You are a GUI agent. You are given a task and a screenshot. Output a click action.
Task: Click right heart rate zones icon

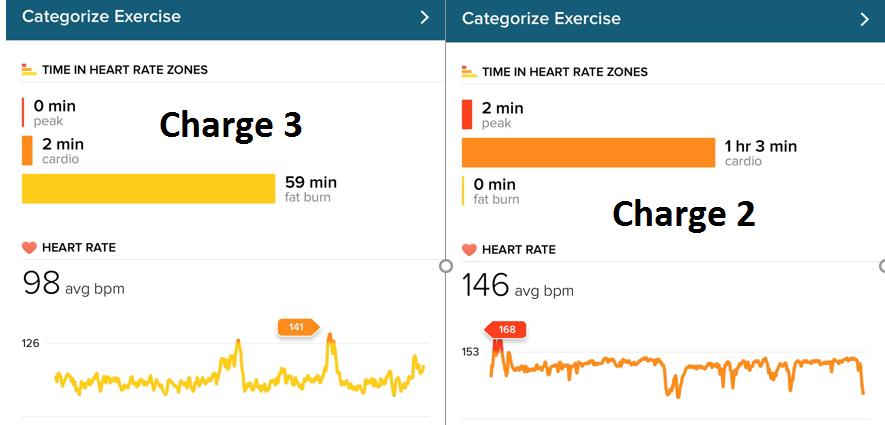[x=468, y=72]
